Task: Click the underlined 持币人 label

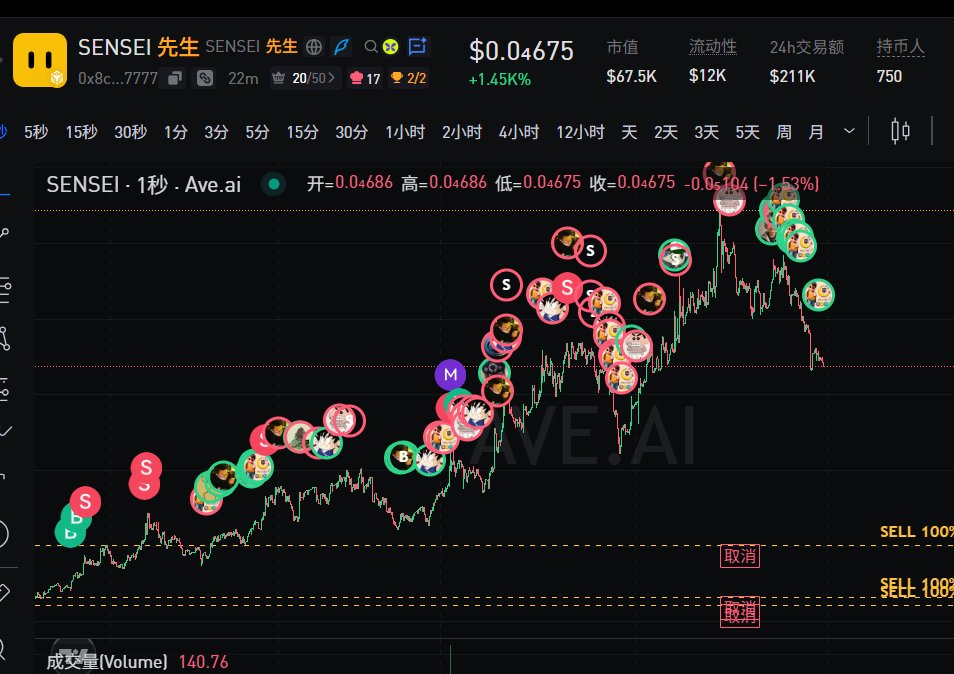Action: pyautogui.click(x=900, y=47)
